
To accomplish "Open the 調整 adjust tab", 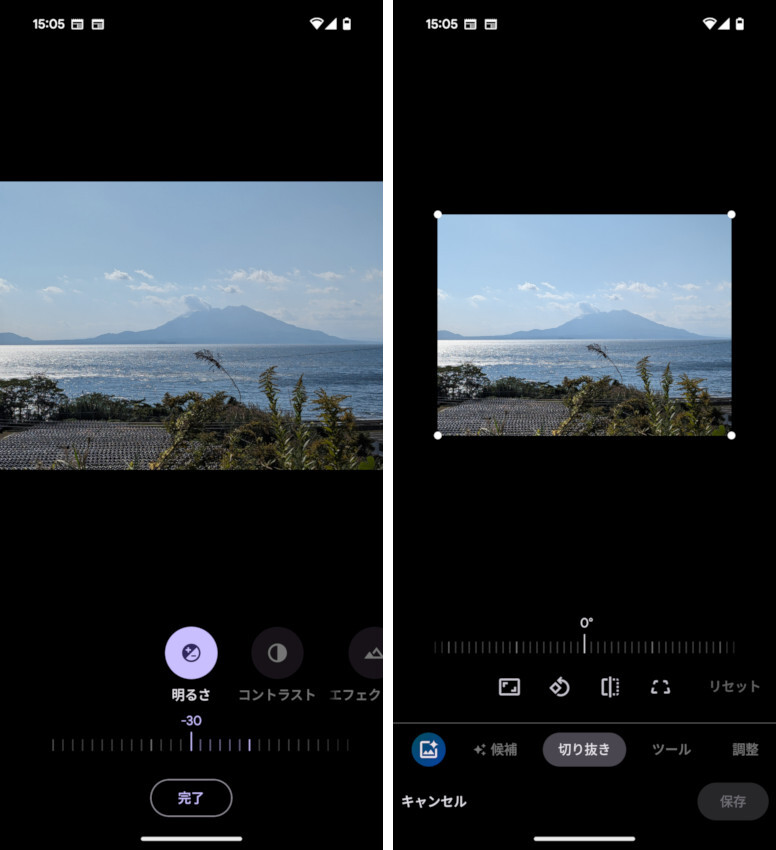I will (x=745, y=749).
